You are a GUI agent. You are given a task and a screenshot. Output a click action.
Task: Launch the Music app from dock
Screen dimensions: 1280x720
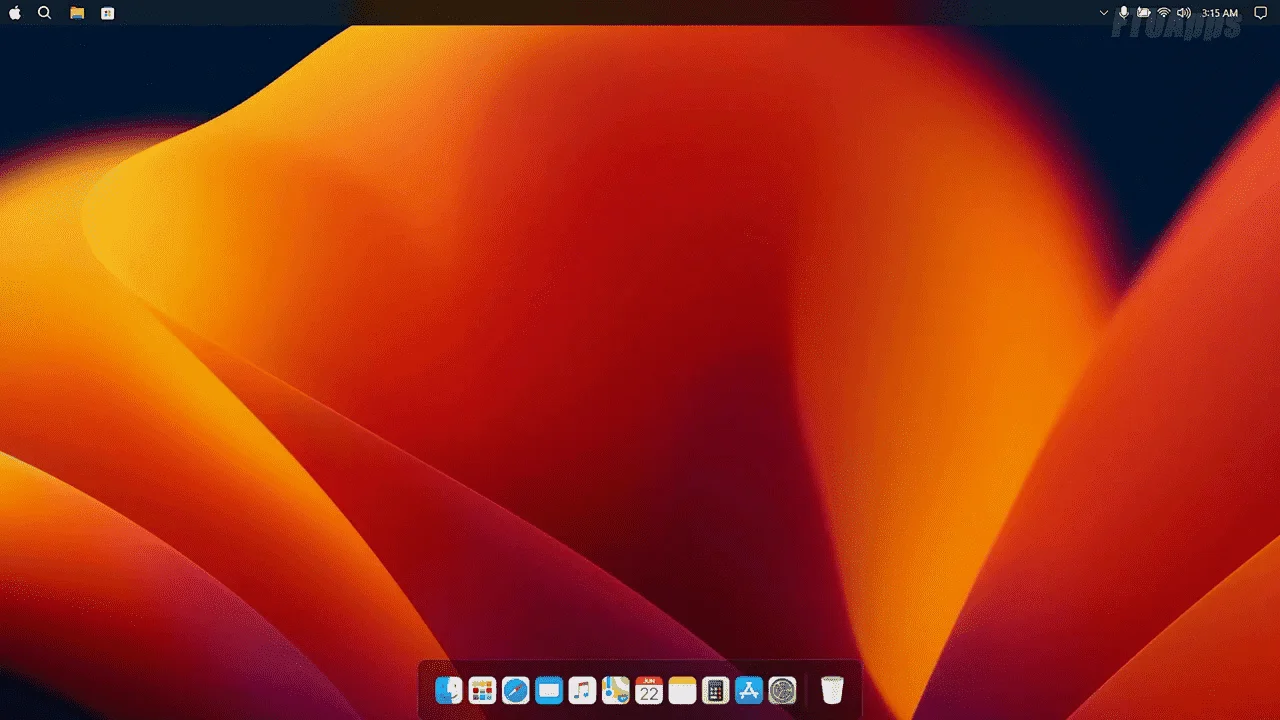click(582, 690)
